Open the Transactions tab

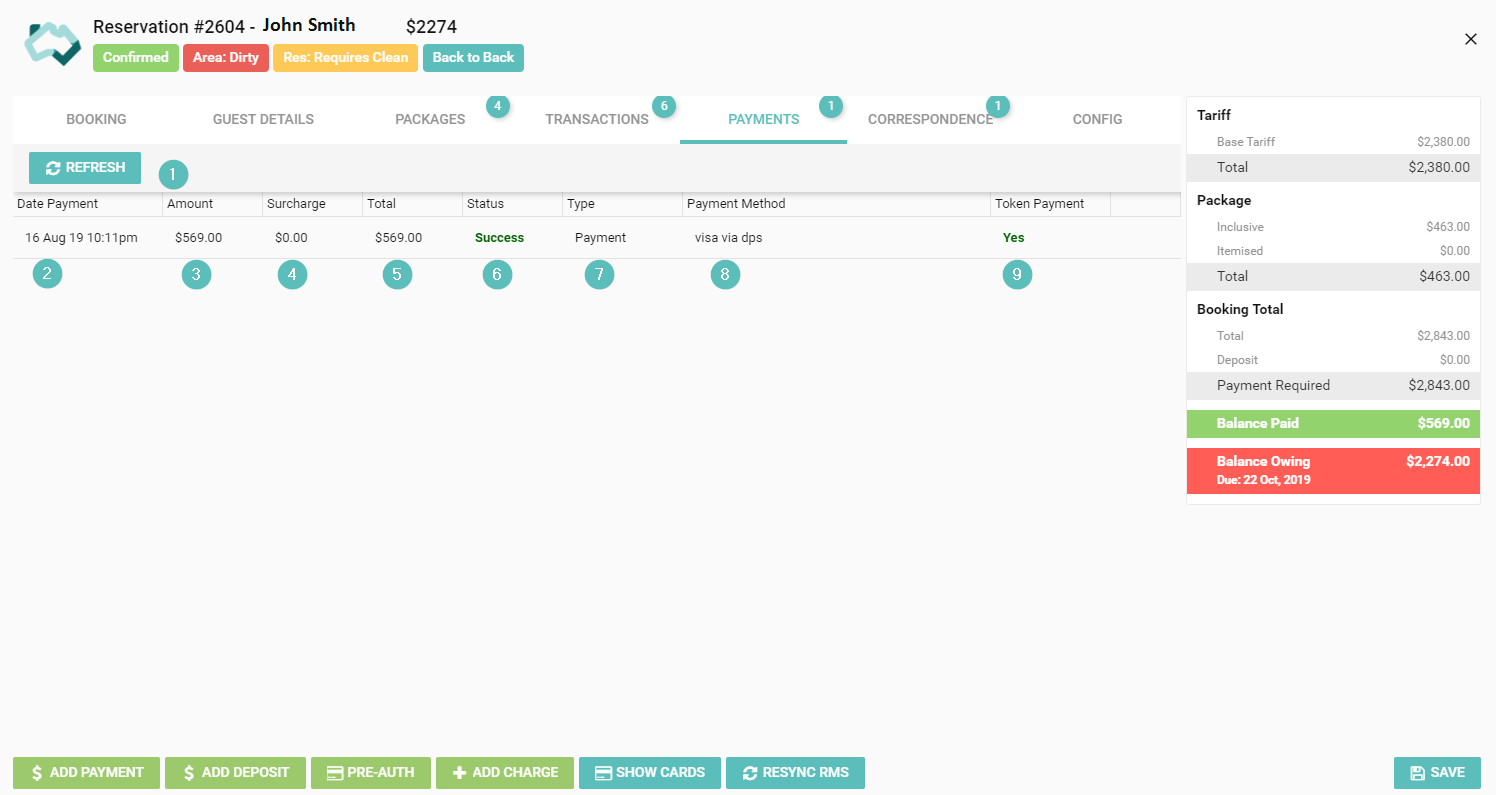(x=597, y=120)
